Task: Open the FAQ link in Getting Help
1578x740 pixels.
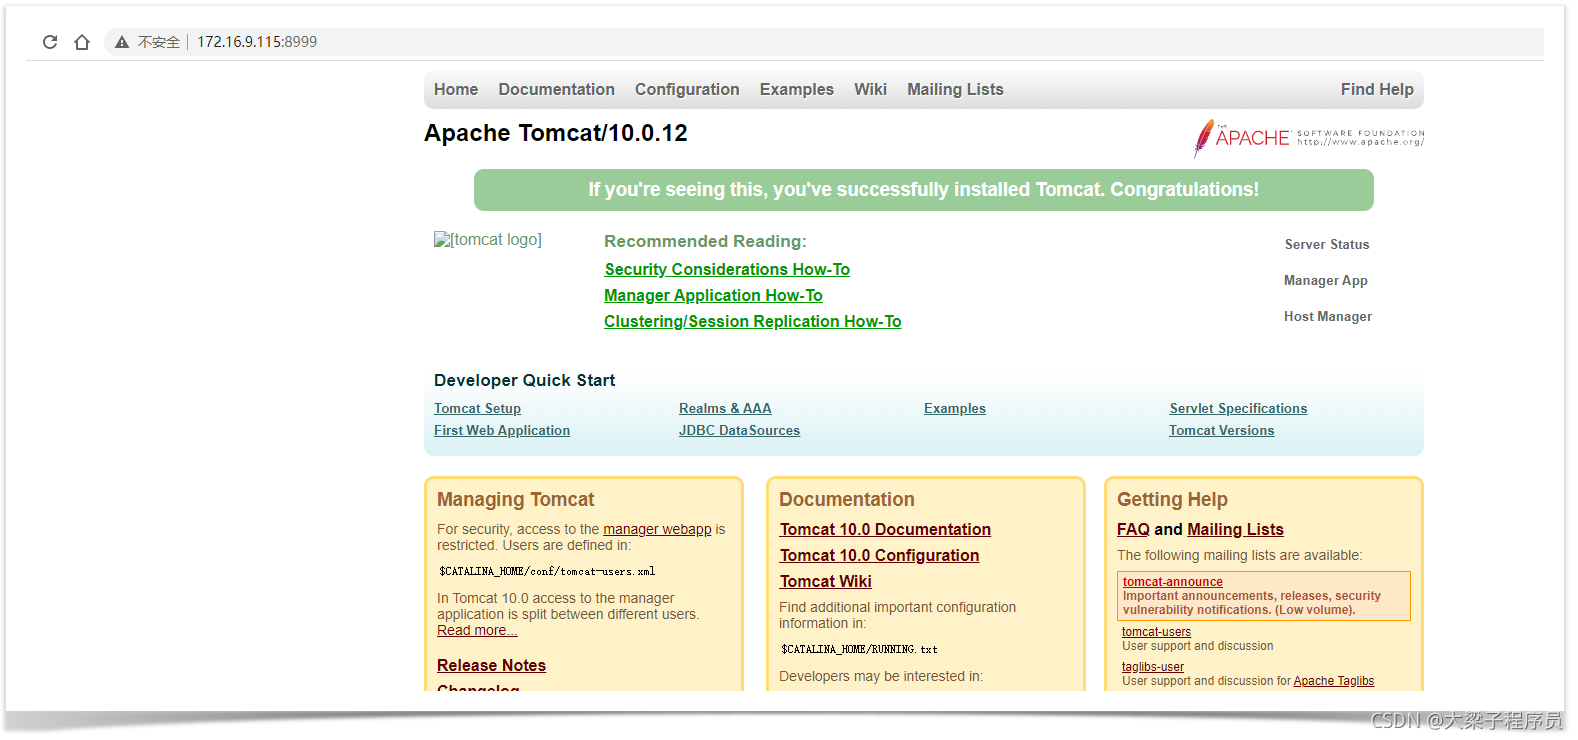Action: click(1133, 530)
